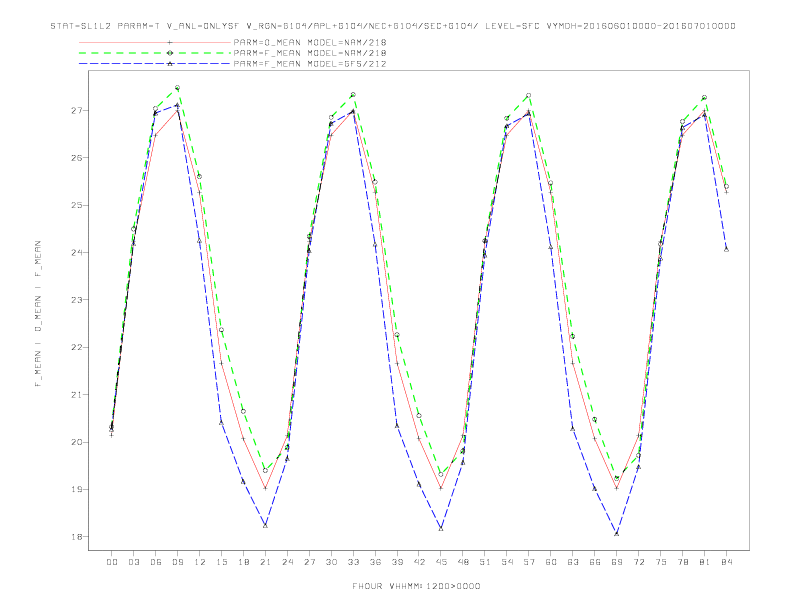Click x-axis tick label 15
792x612 pixels.
click(221, 562)
